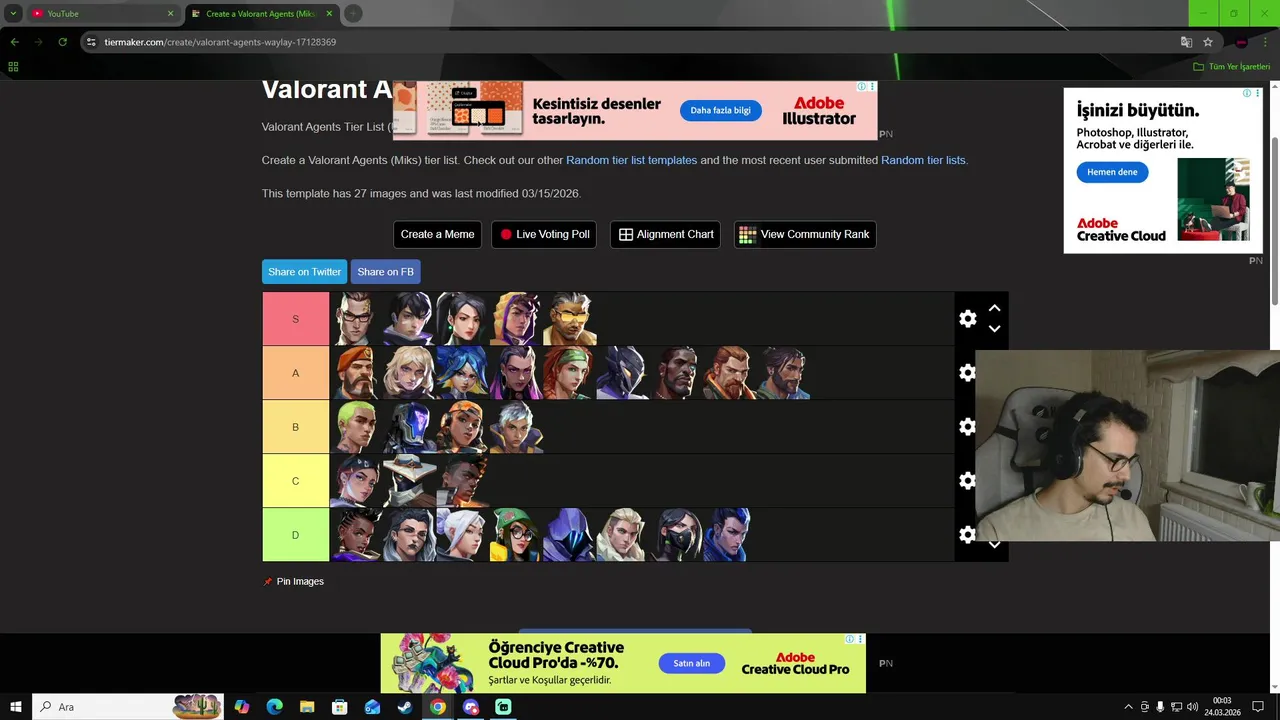This screenshot has width=1280, height=720.
Task: Click Satın alın in the bottom ad
Action: [x=691, y=663]
